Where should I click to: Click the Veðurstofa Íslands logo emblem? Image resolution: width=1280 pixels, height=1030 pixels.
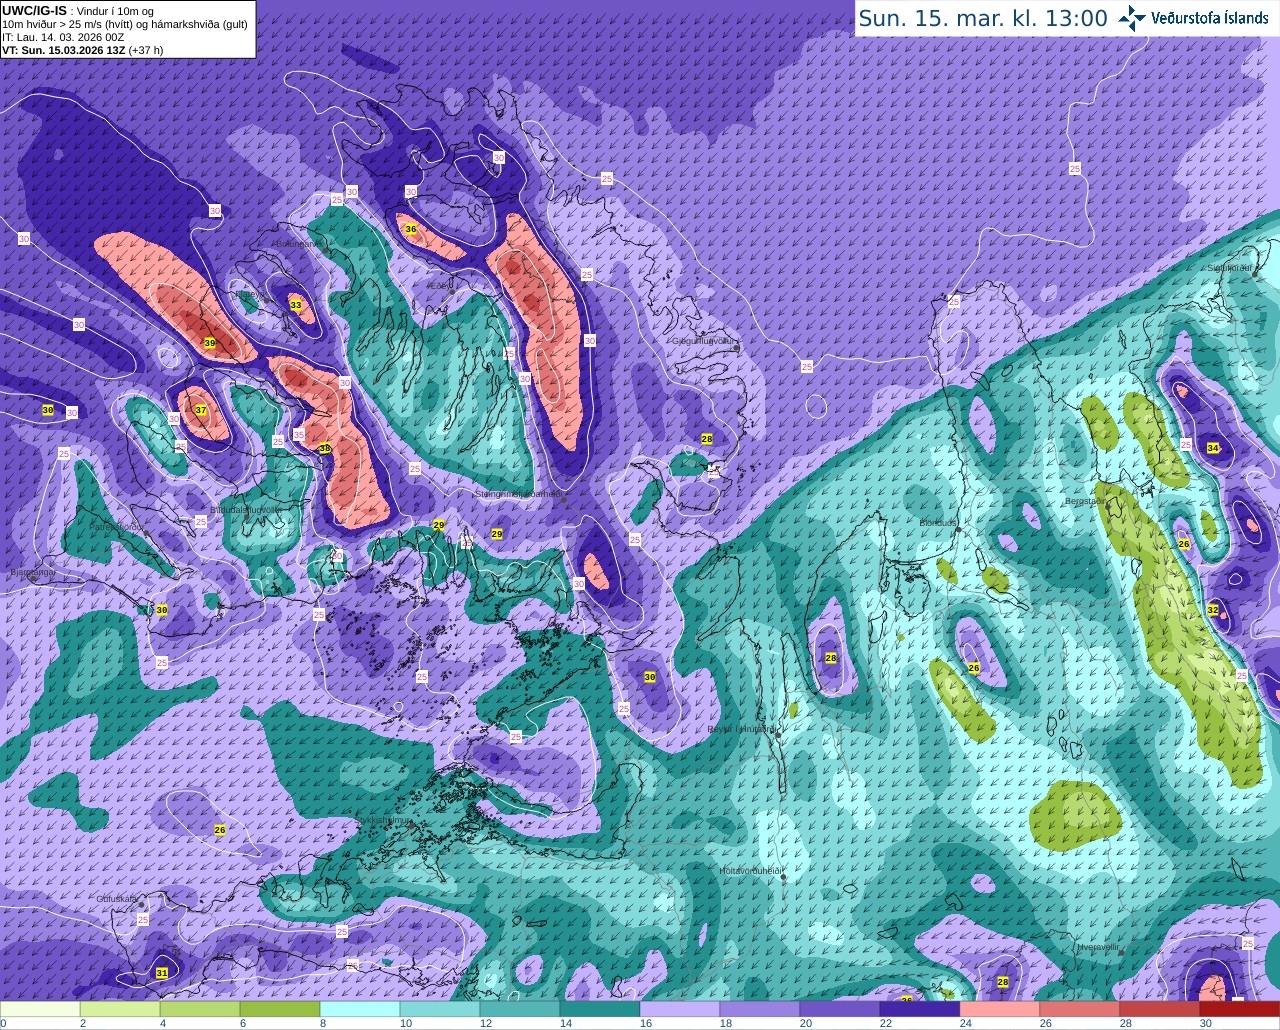click(1132, 18)
